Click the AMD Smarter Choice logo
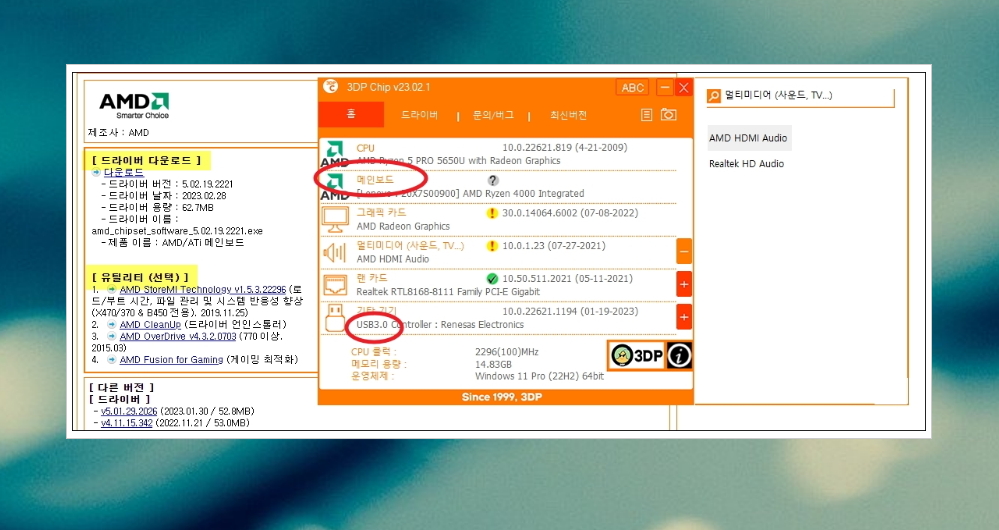The image size is (999, 530). point(134,106)
